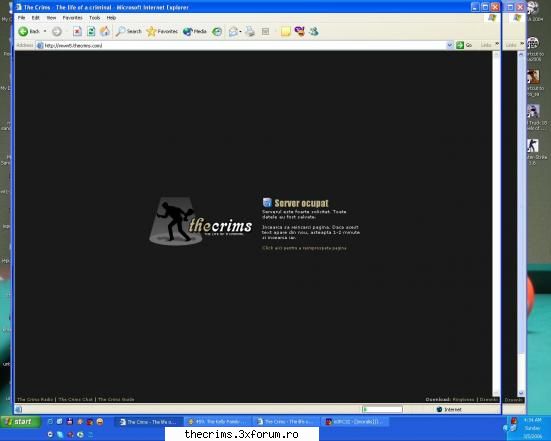Viewport: 551px width, 441px height.
Task: Go to the Home page icon
Action: [105, 32]
